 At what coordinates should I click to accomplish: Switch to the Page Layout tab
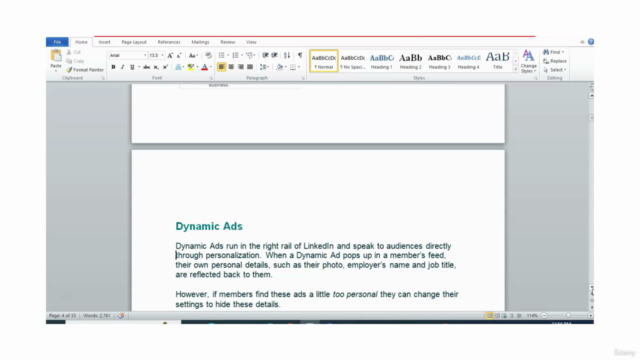[134, 42]
